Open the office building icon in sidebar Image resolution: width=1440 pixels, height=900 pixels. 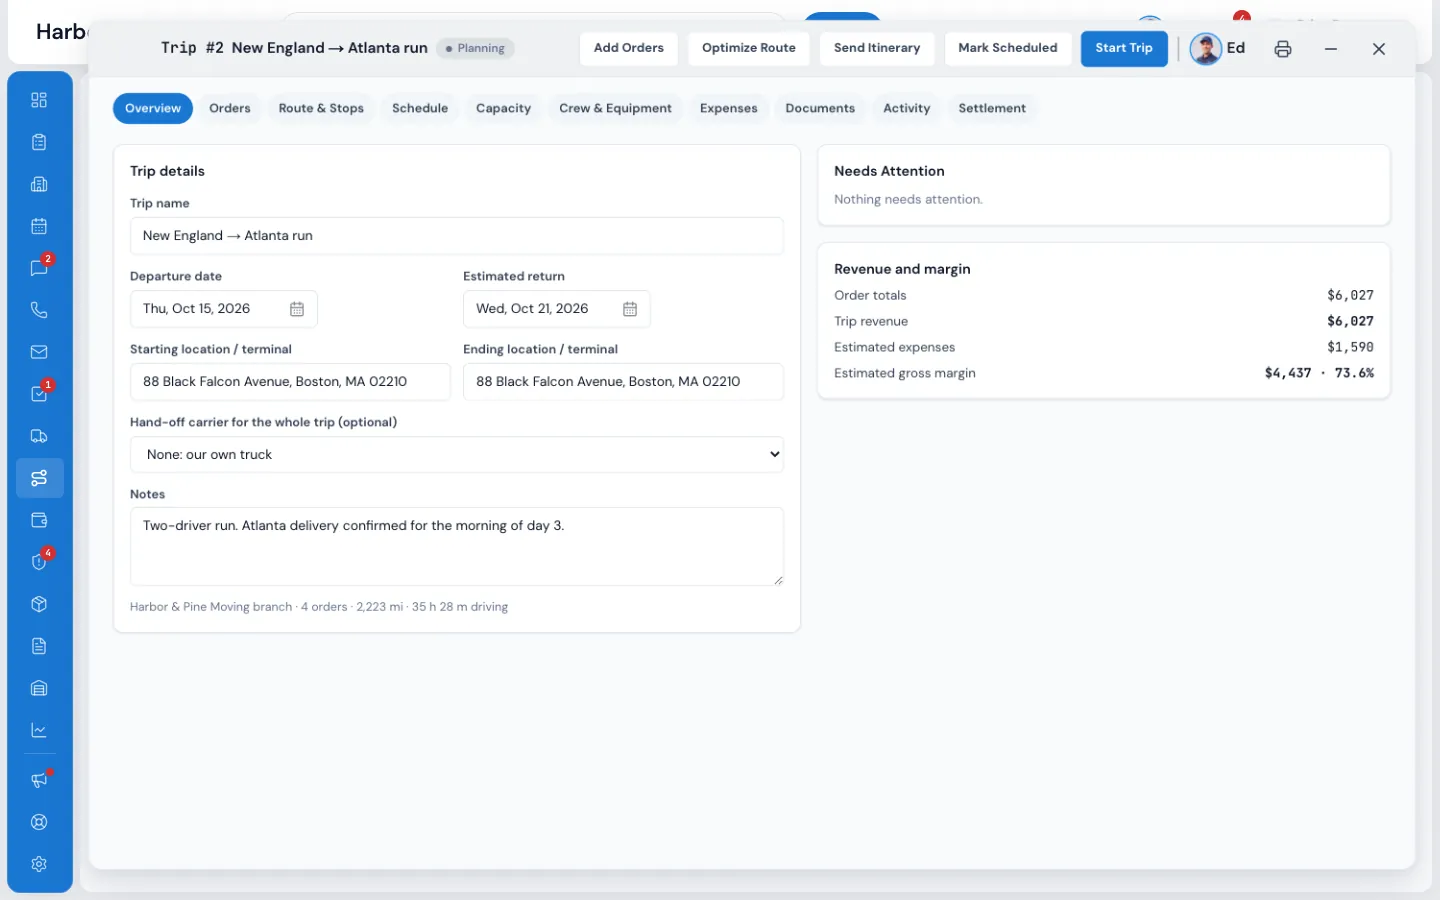39,184
